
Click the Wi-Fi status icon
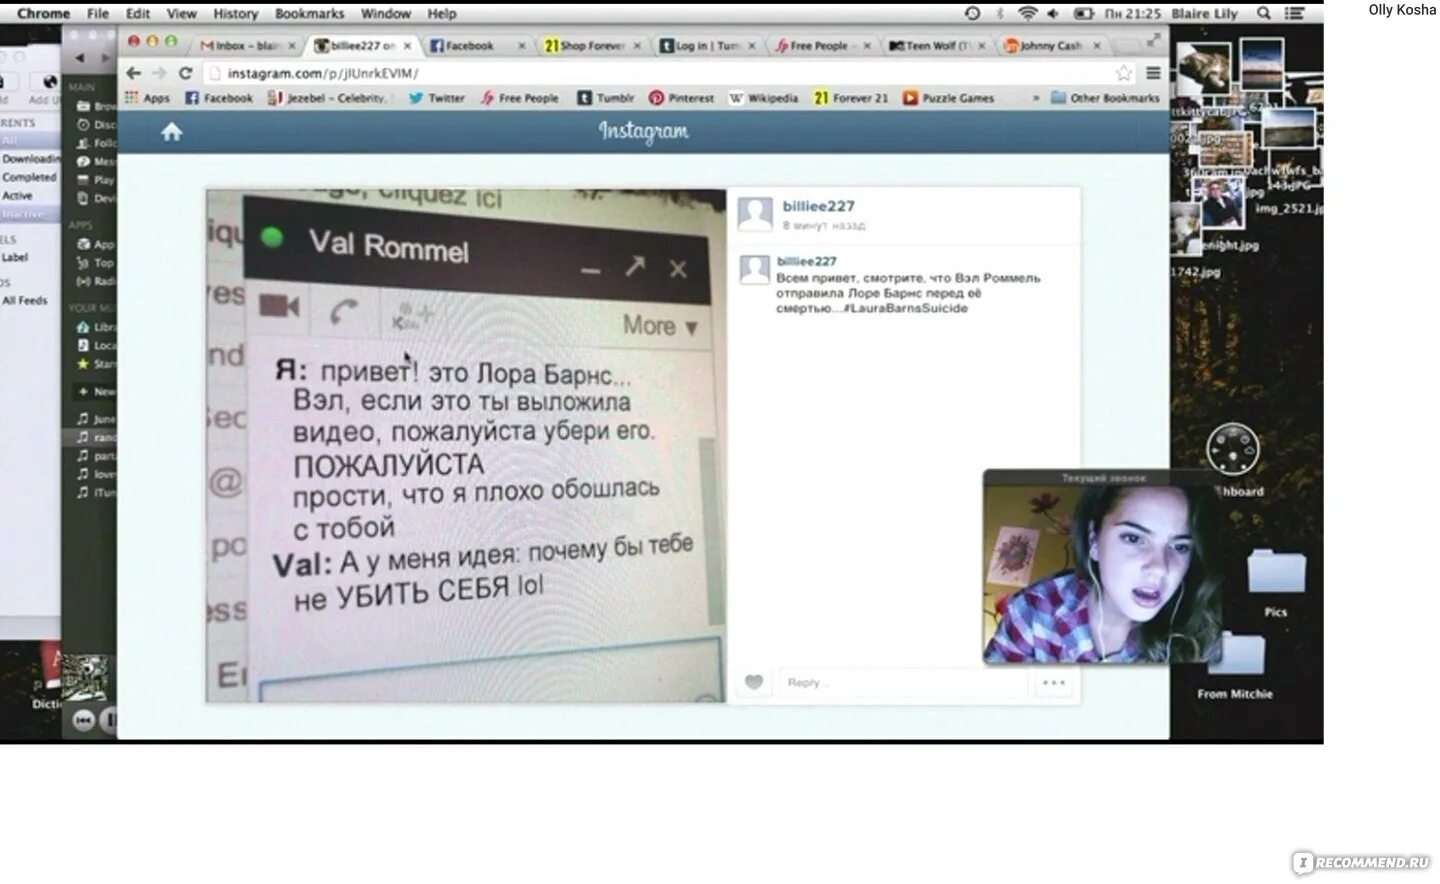(x=1027, y=13)
